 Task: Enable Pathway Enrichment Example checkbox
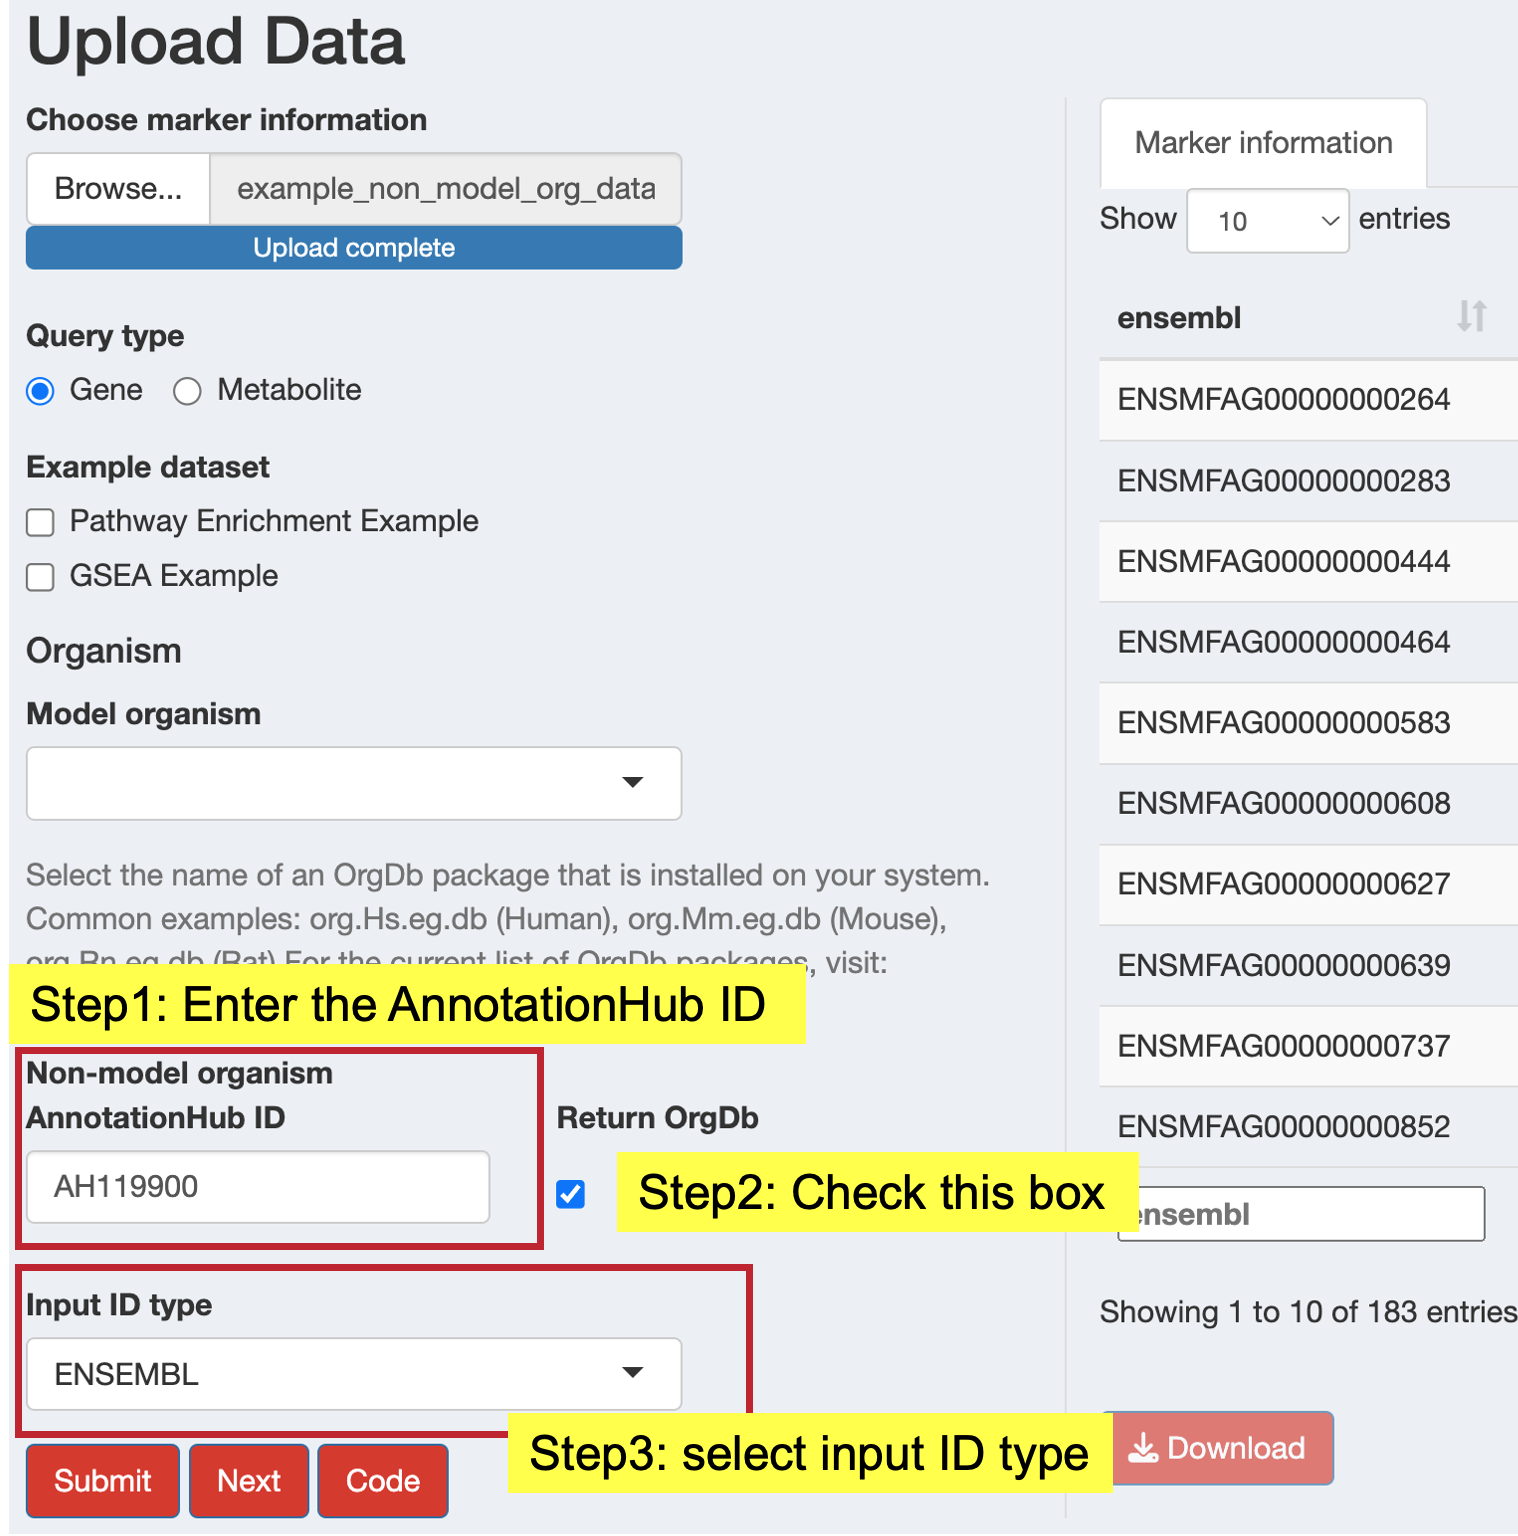click(40, 522)
